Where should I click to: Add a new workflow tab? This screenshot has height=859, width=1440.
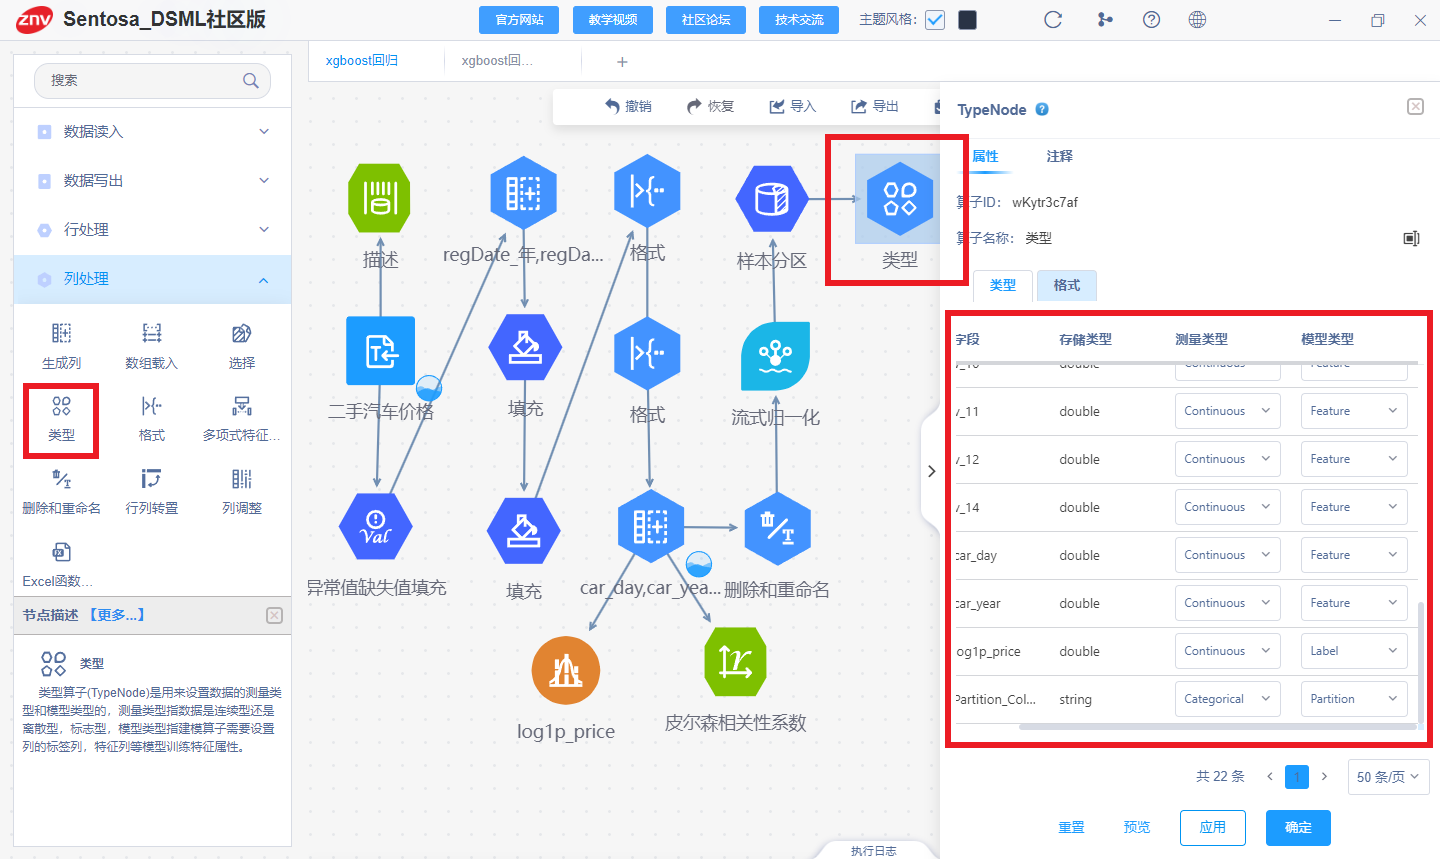(x=622, y=62)
